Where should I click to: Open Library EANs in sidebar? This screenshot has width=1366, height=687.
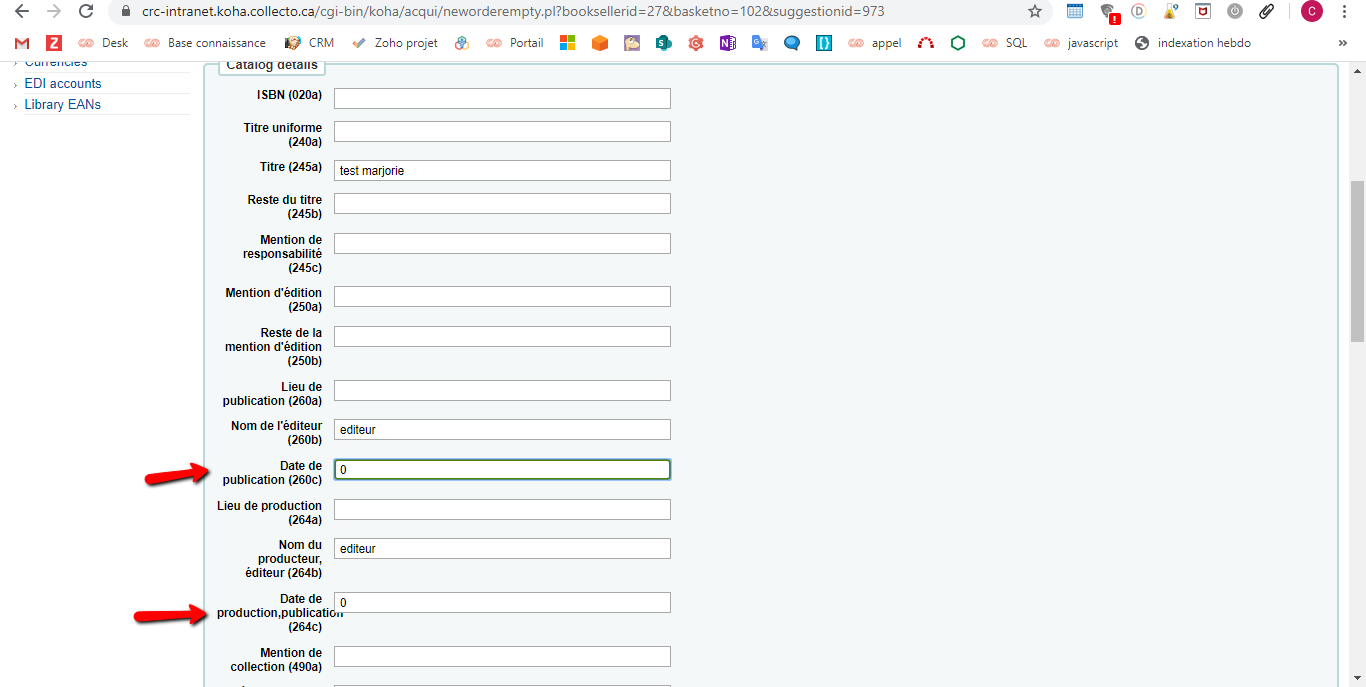(x=62, y=104)
